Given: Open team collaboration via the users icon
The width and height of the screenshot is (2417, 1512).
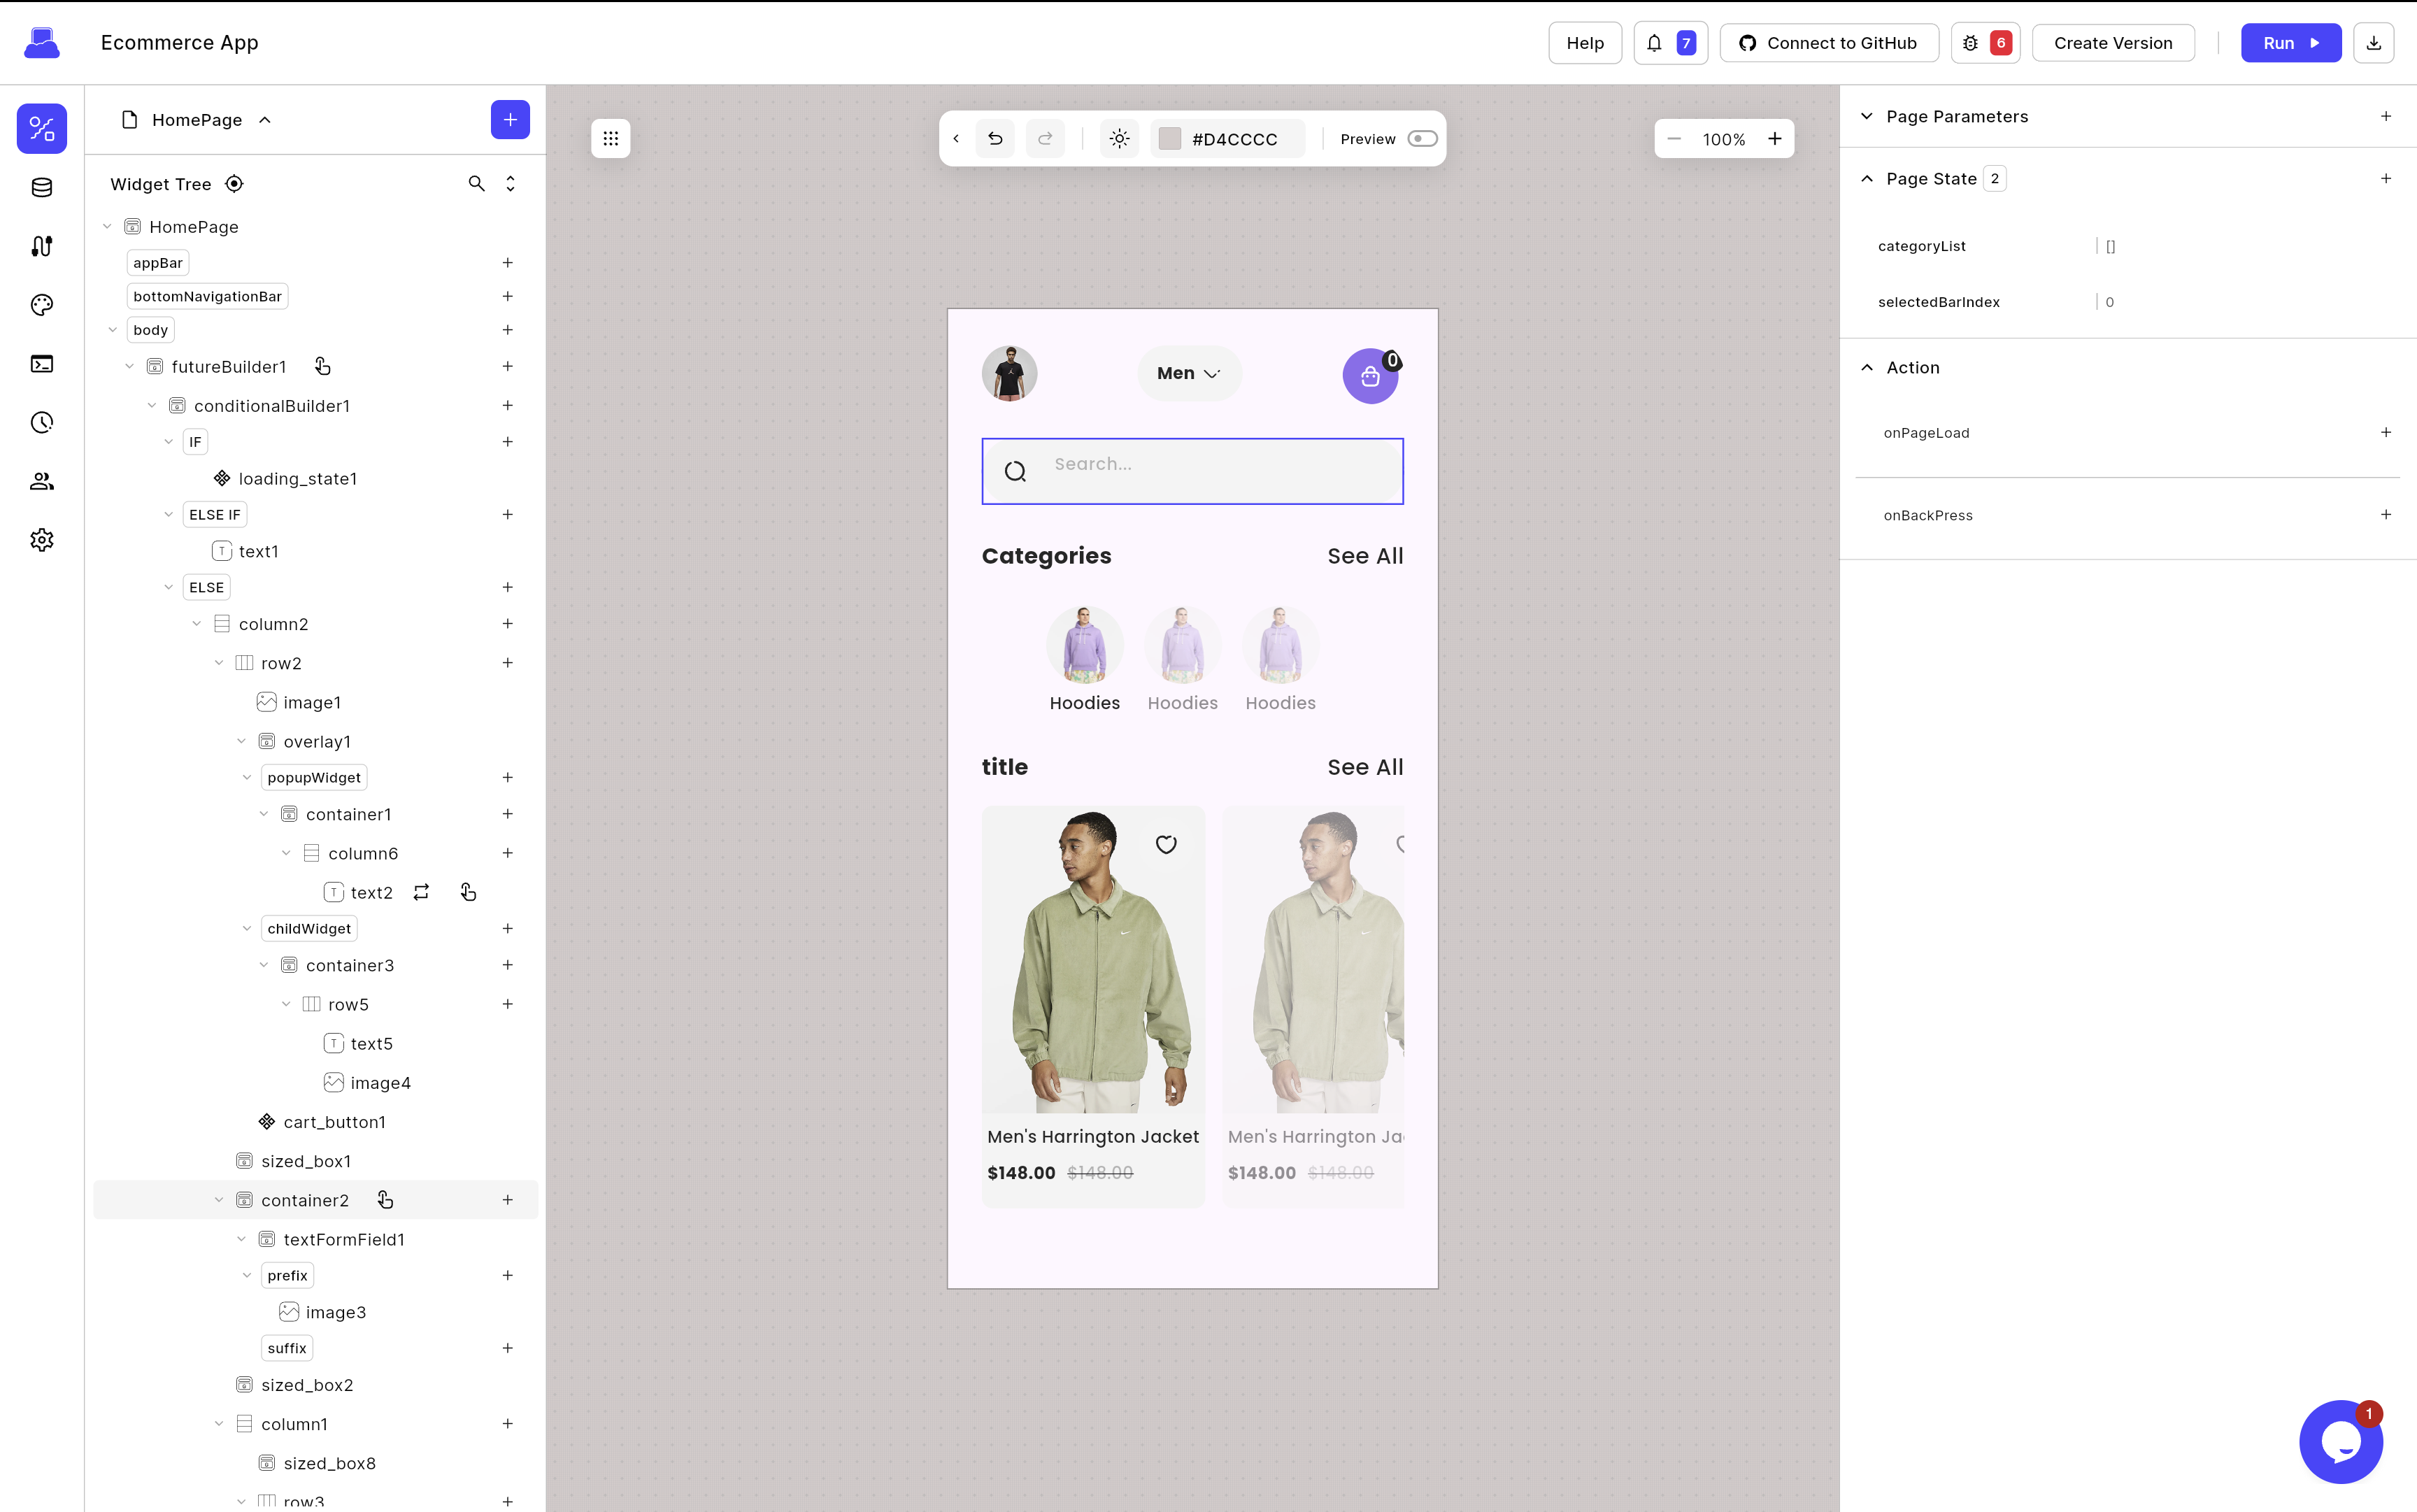Looking at the screenshot, I should pyautogui.click(x=42, y=481).
